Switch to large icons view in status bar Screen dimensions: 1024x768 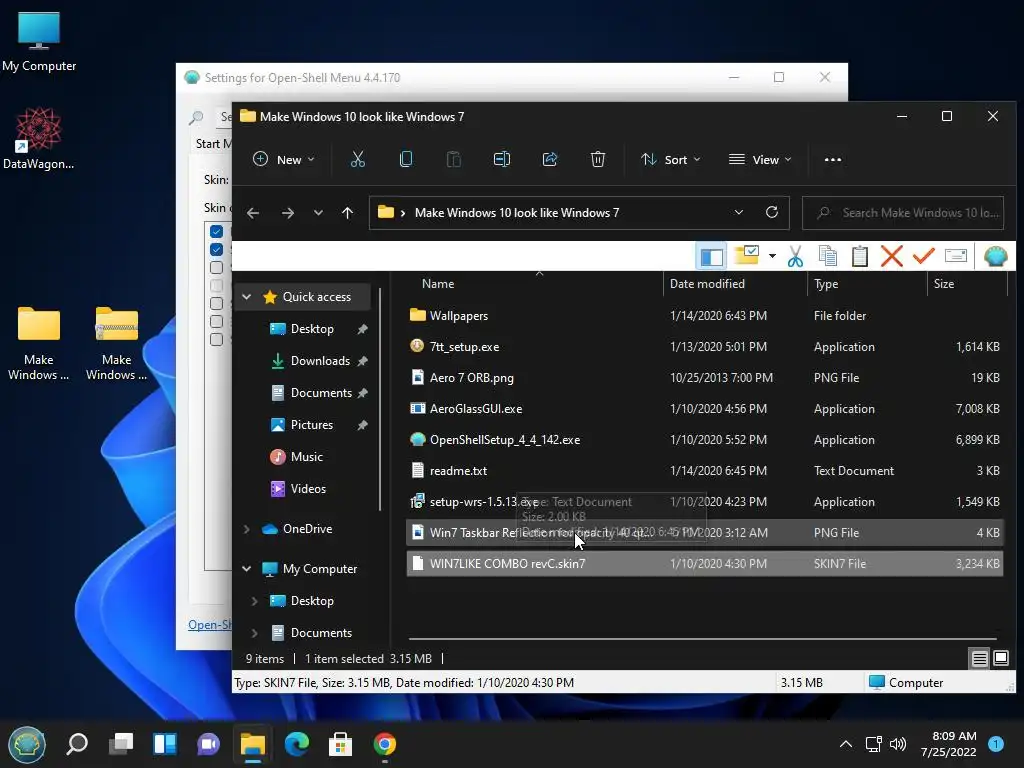[x=1000, y=658]
